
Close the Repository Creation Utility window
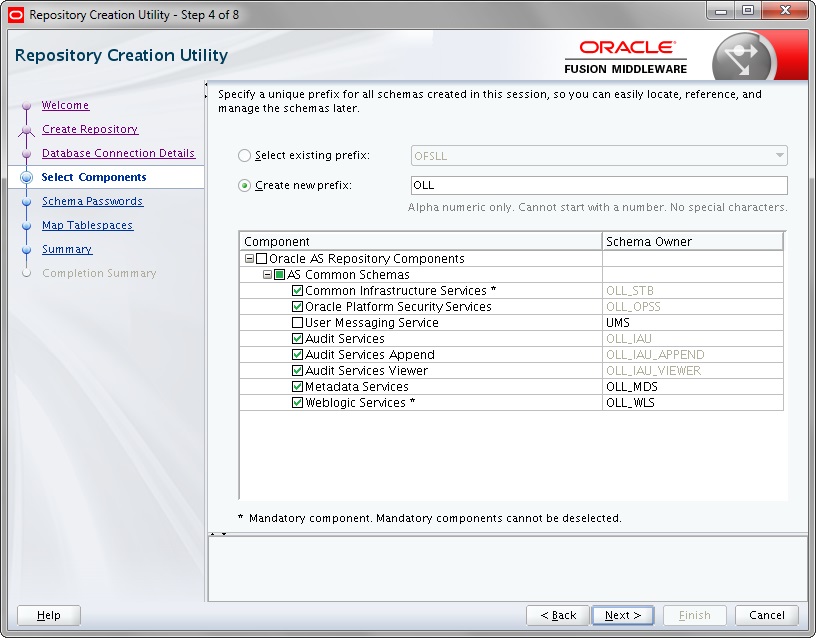pos(785,11)
